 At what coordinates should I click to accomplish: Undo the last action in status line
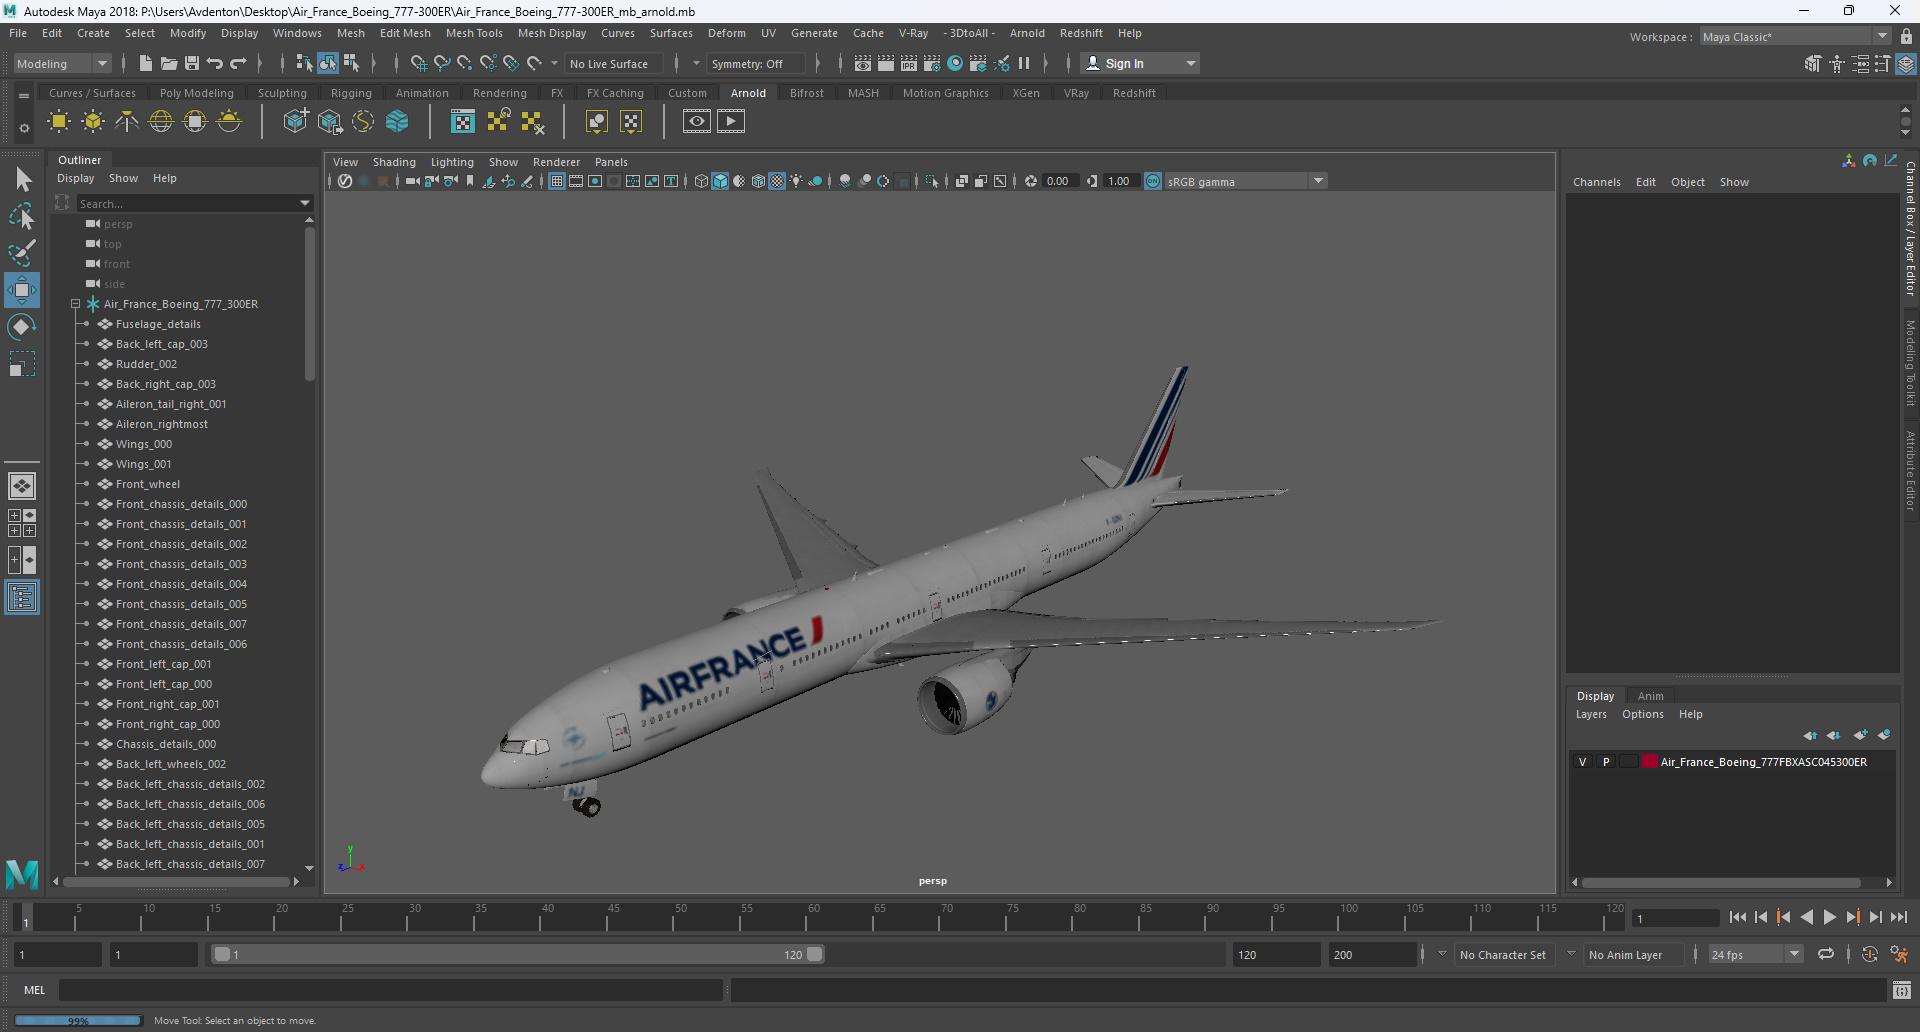[x=214, y=63]
